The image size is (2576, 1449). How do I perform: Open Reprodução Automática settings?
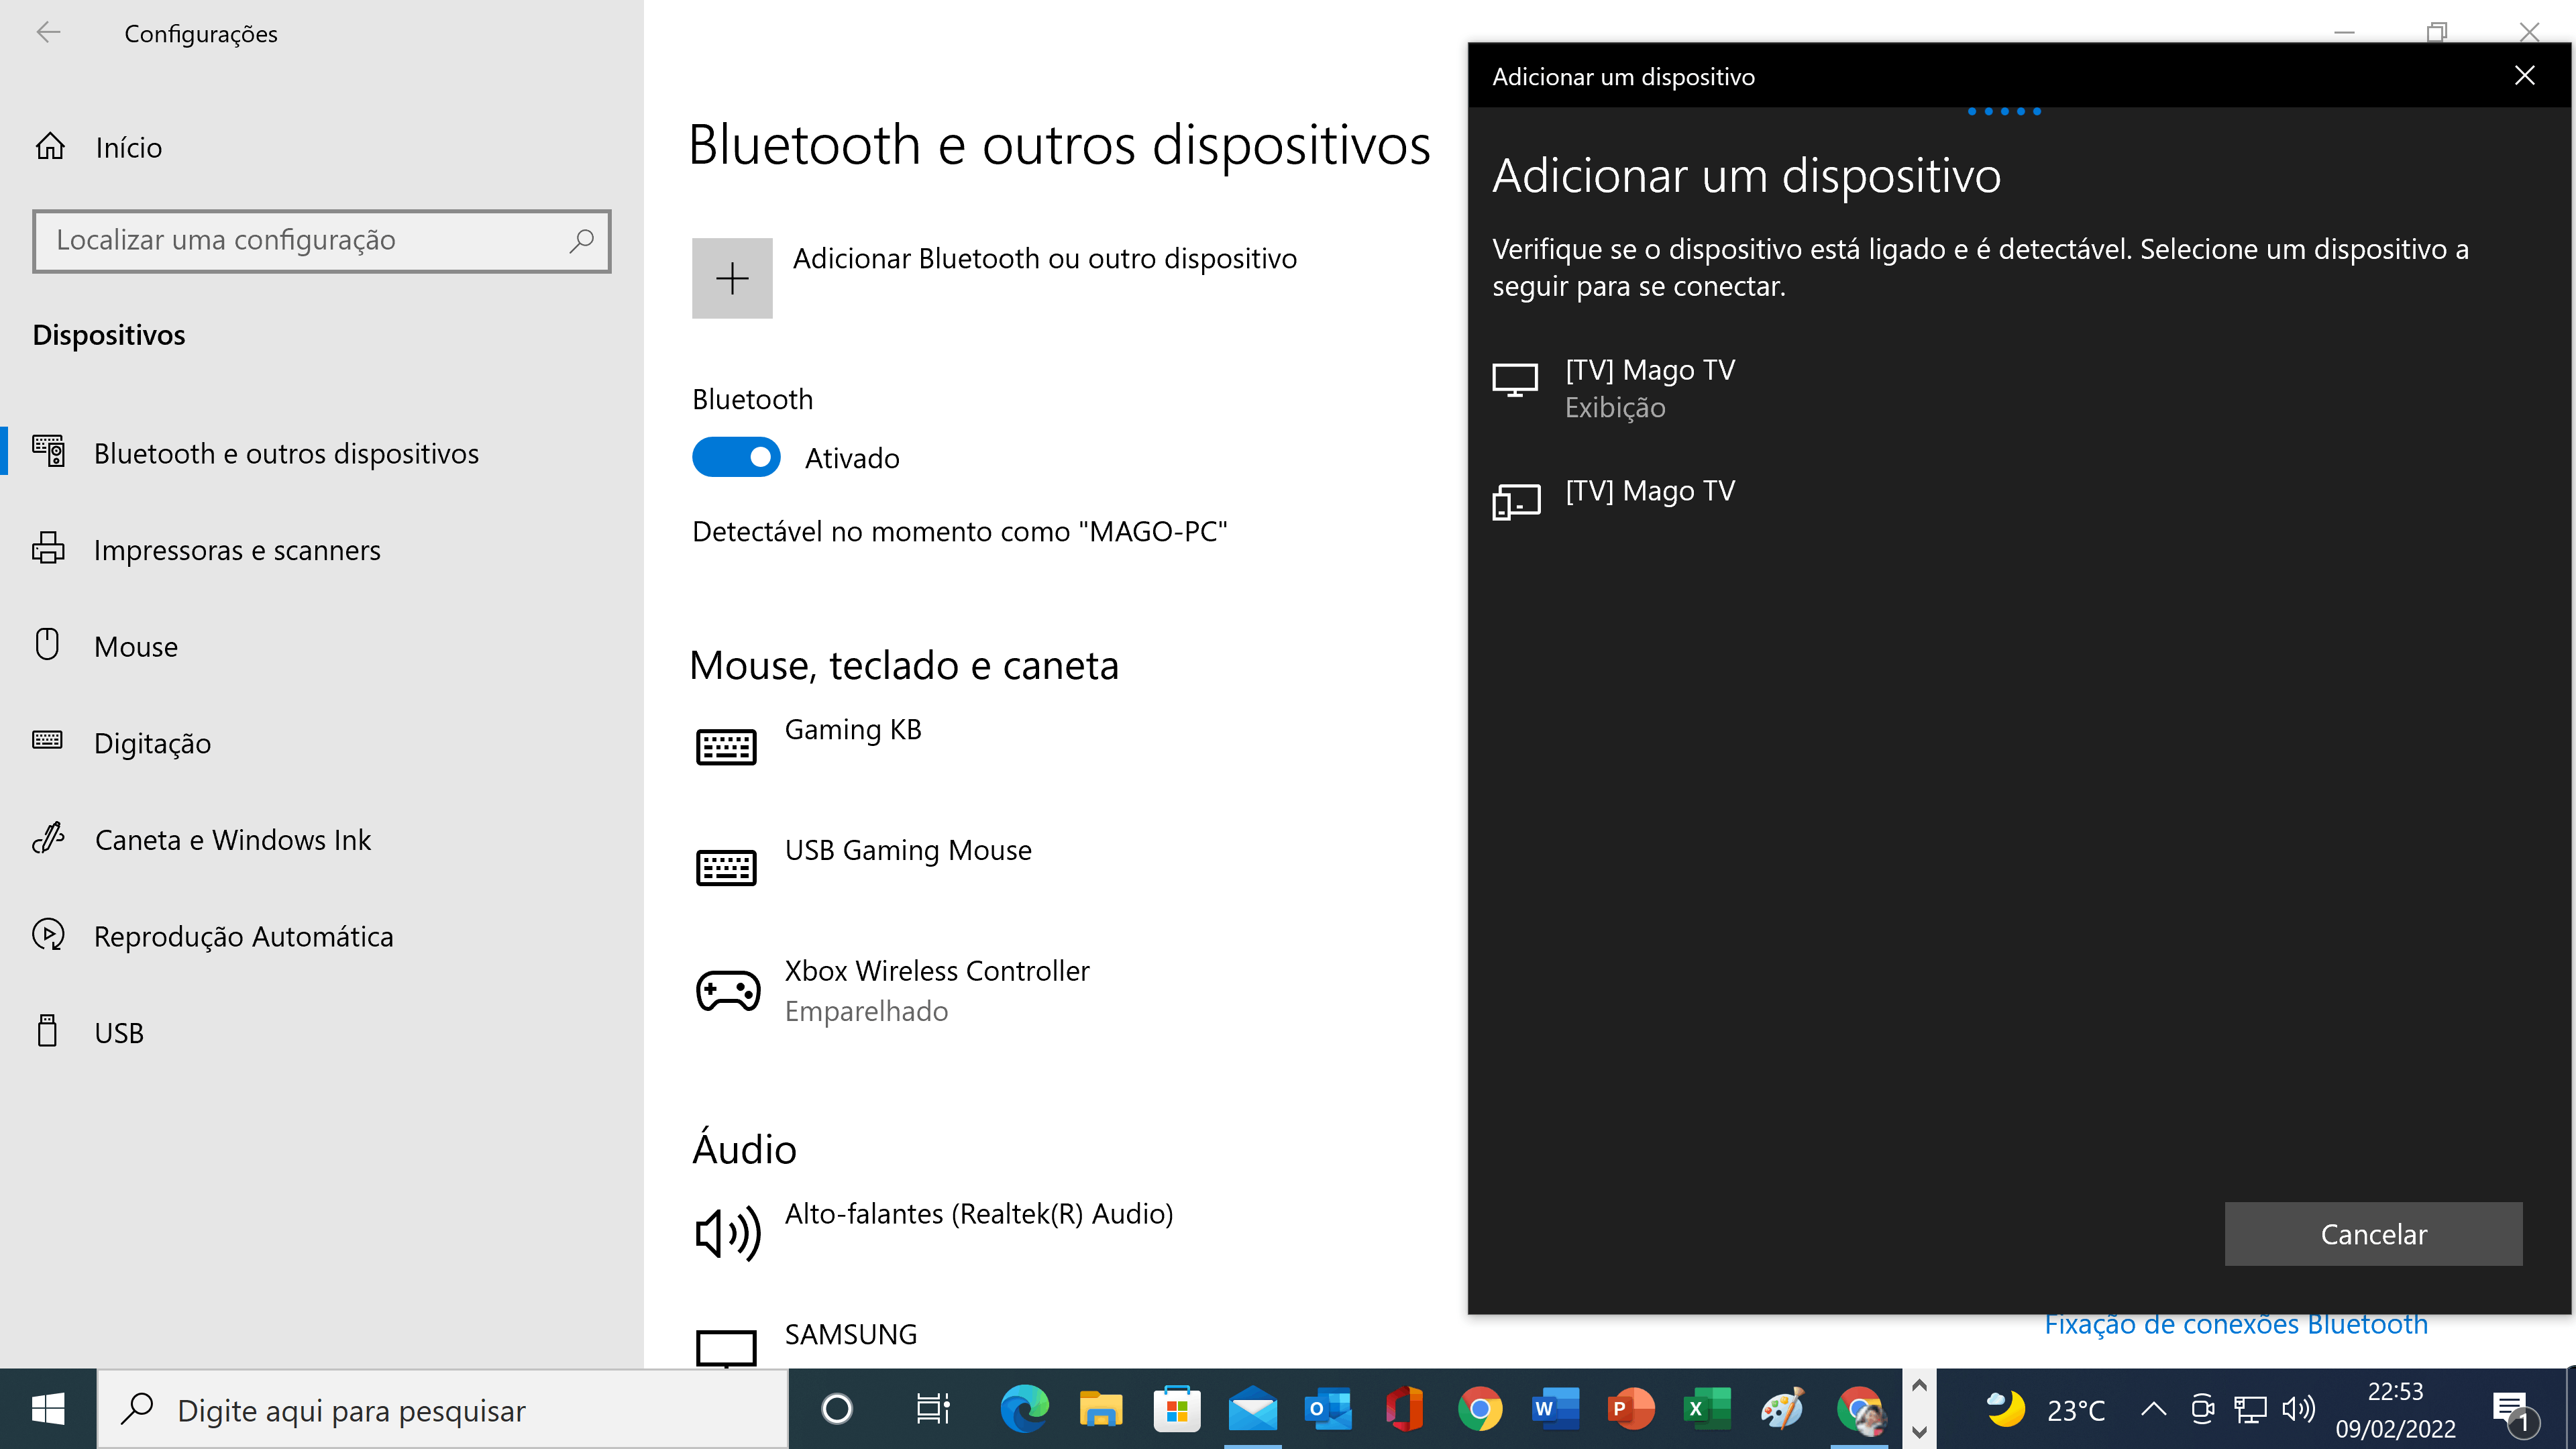pyautogui.click(x=243, y=937)
